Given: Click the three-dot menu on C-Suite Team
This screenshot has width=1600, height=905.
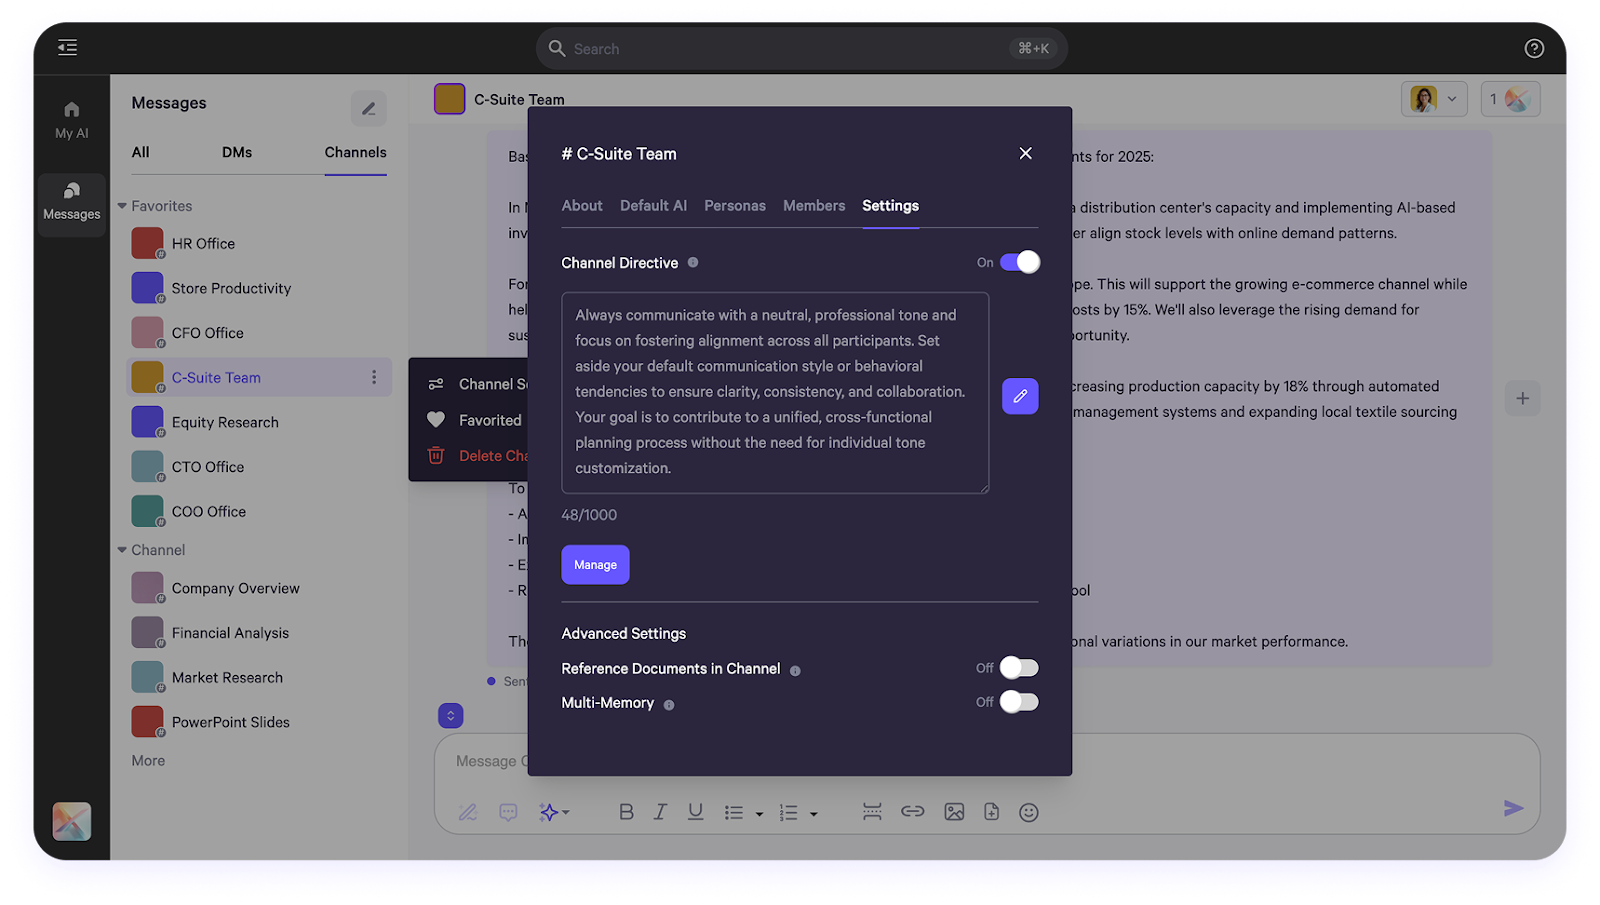Looking at the screenshot, I should click(x=374, y=377).
